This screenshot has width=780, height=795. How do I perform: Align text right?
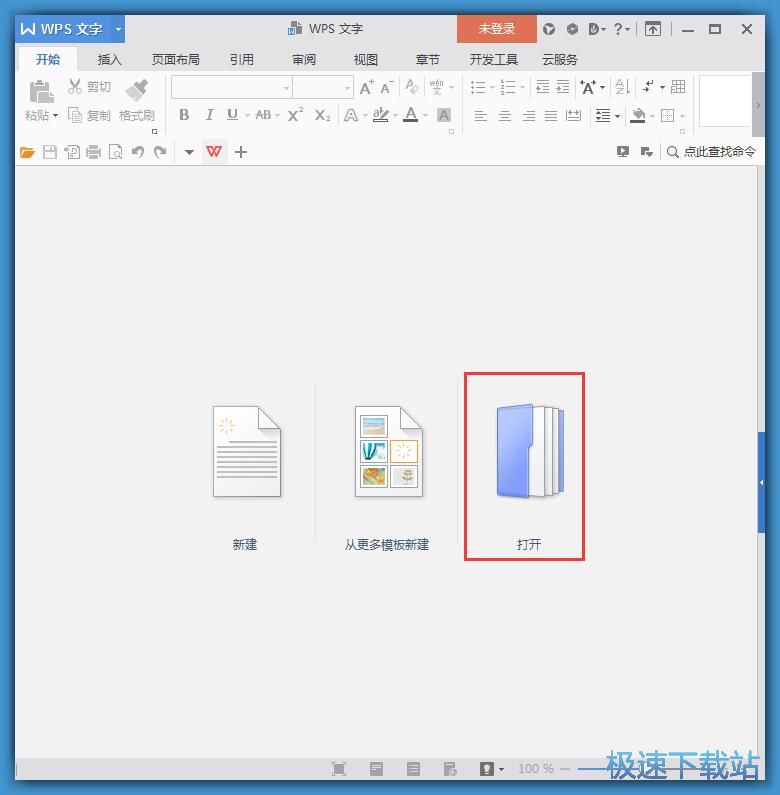pos(528,116)
